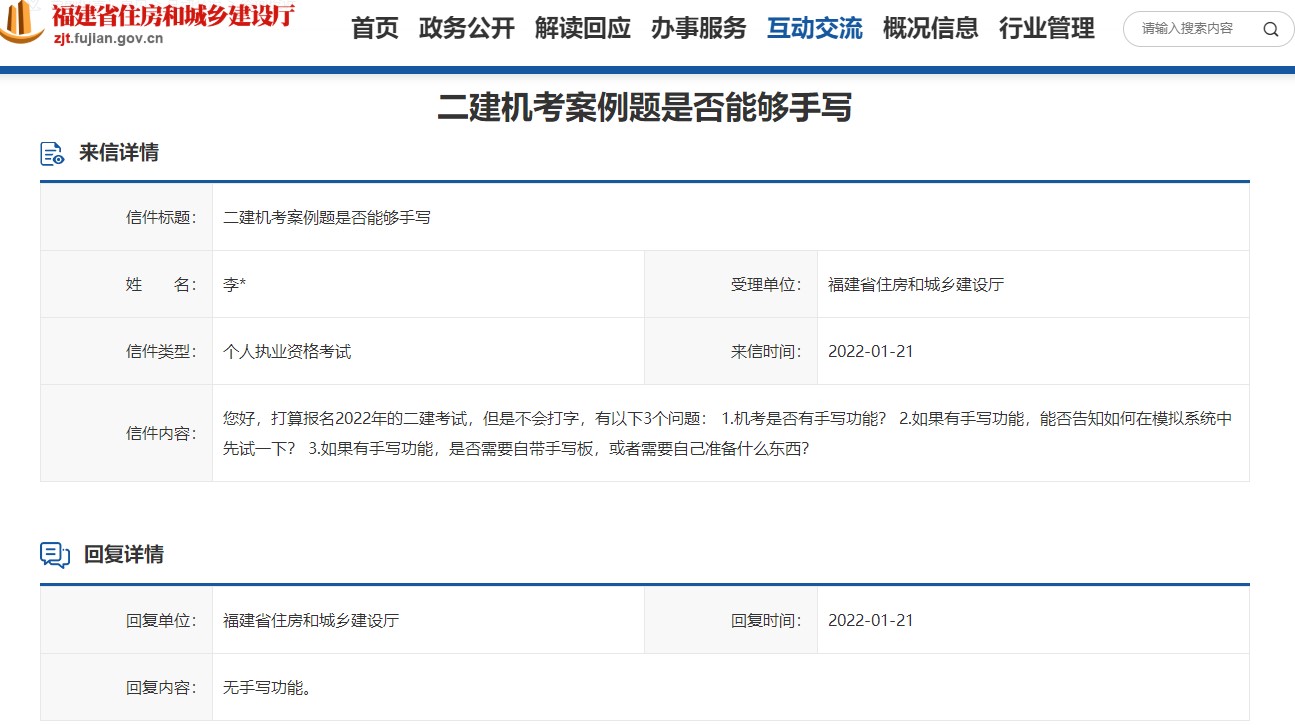Open the 解读回应 section

pyautogui.click(x=584, y=29)
